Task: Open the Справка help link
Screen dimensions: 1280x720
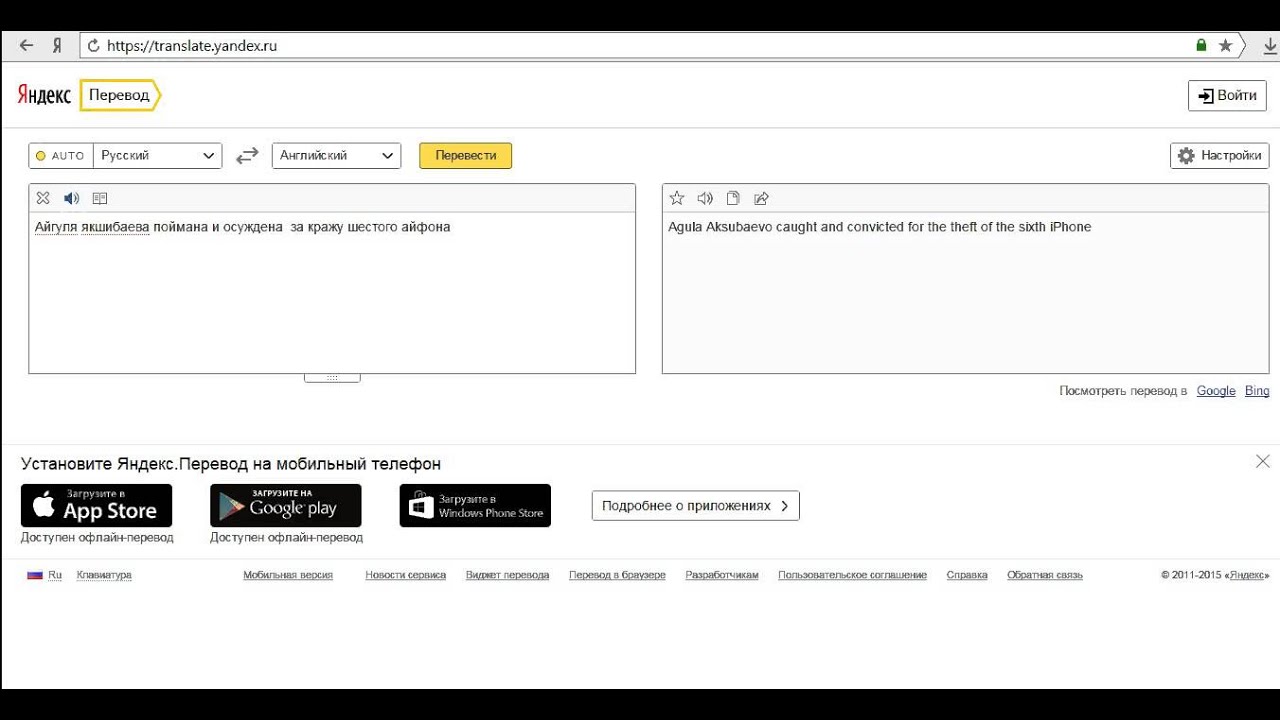Action: (967, 575)
